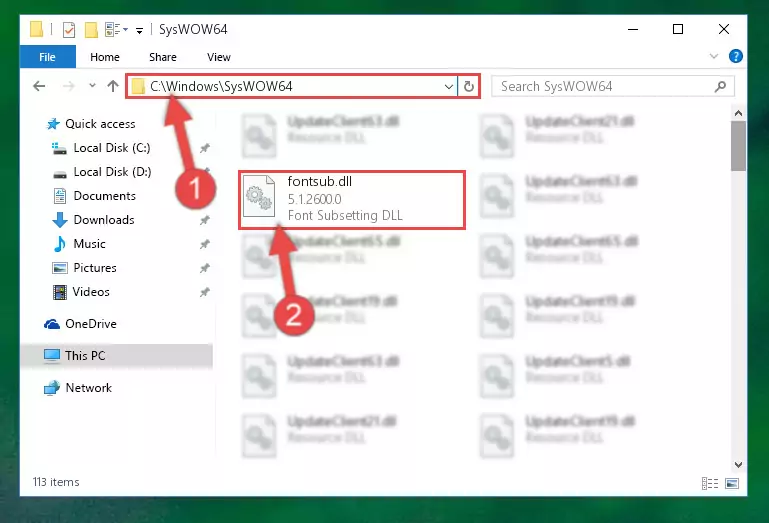Open Downloads in the navigation pane

coord(104,220)
